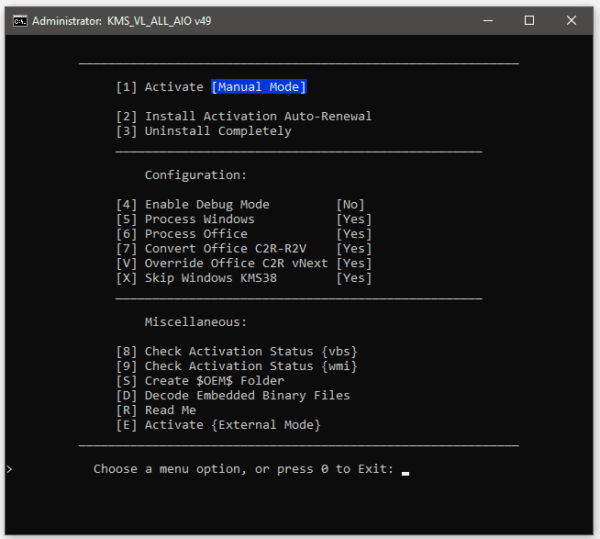Screen dimensions: 600x539
Task: Click Create $OEM$ Folder option
Action: [x=200, y=381]
